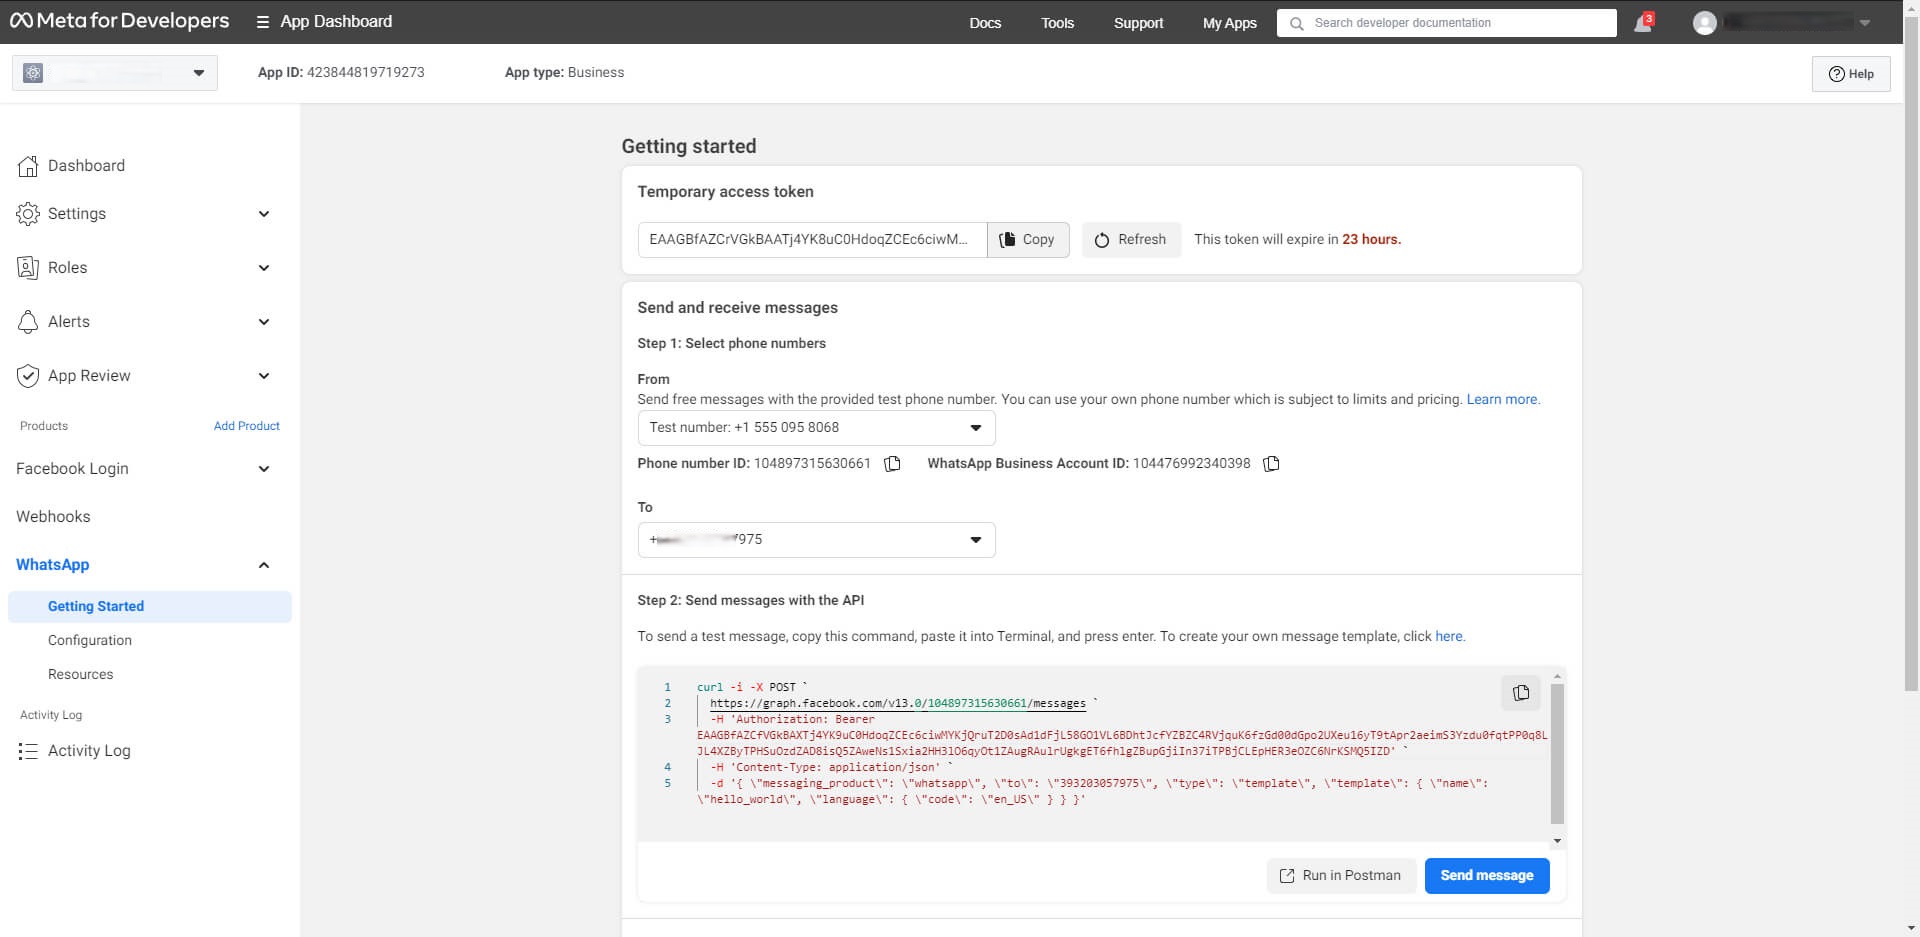
Task: Select Configuration under WhatsApp
Action: click(90, 640)
